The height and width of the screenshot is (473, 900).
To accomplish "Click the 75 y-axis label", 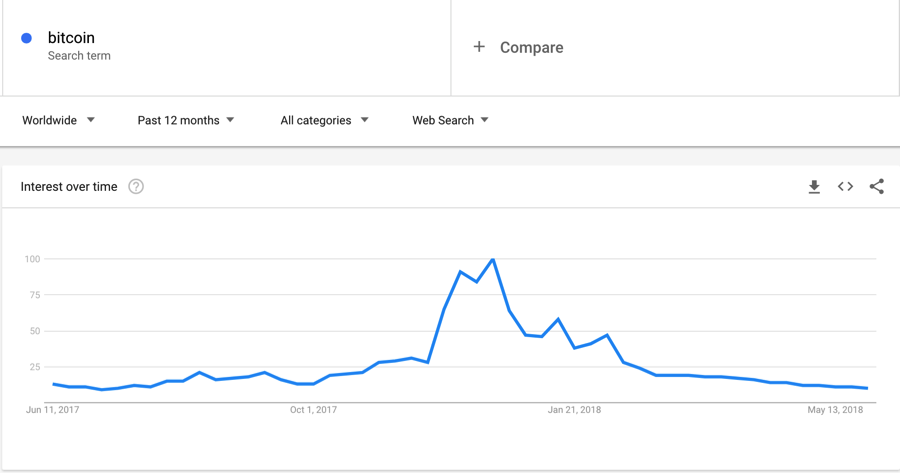I will (x=33, y=295).
